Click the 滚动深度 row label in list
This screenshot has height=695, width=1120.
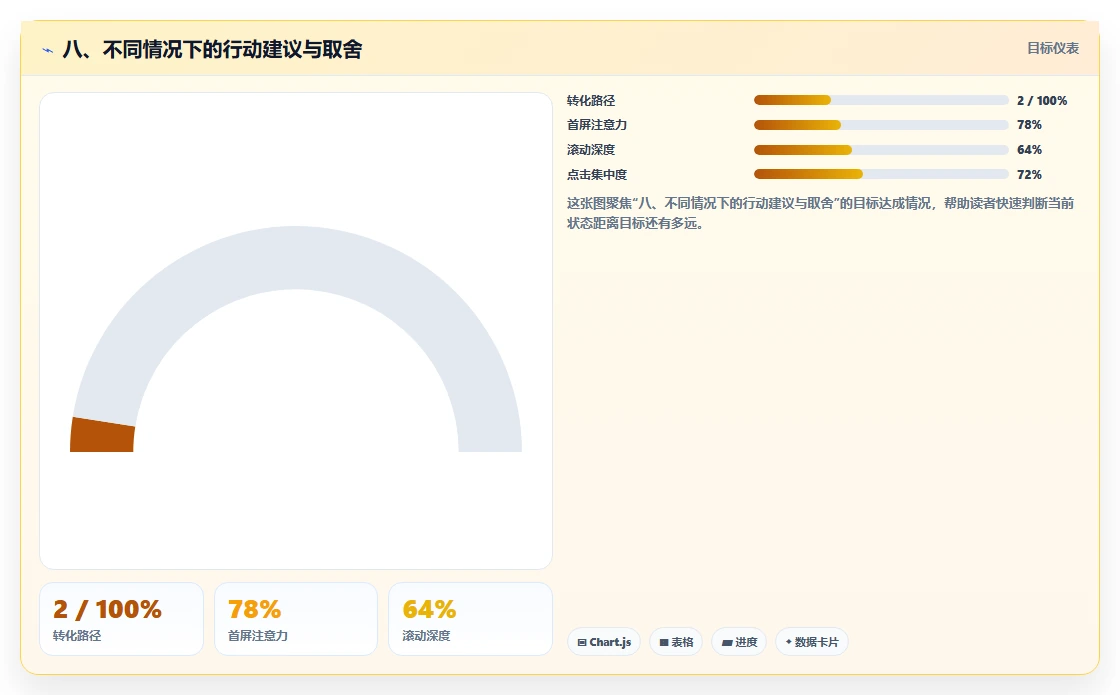pyautogui.click(x=591, y=150)
